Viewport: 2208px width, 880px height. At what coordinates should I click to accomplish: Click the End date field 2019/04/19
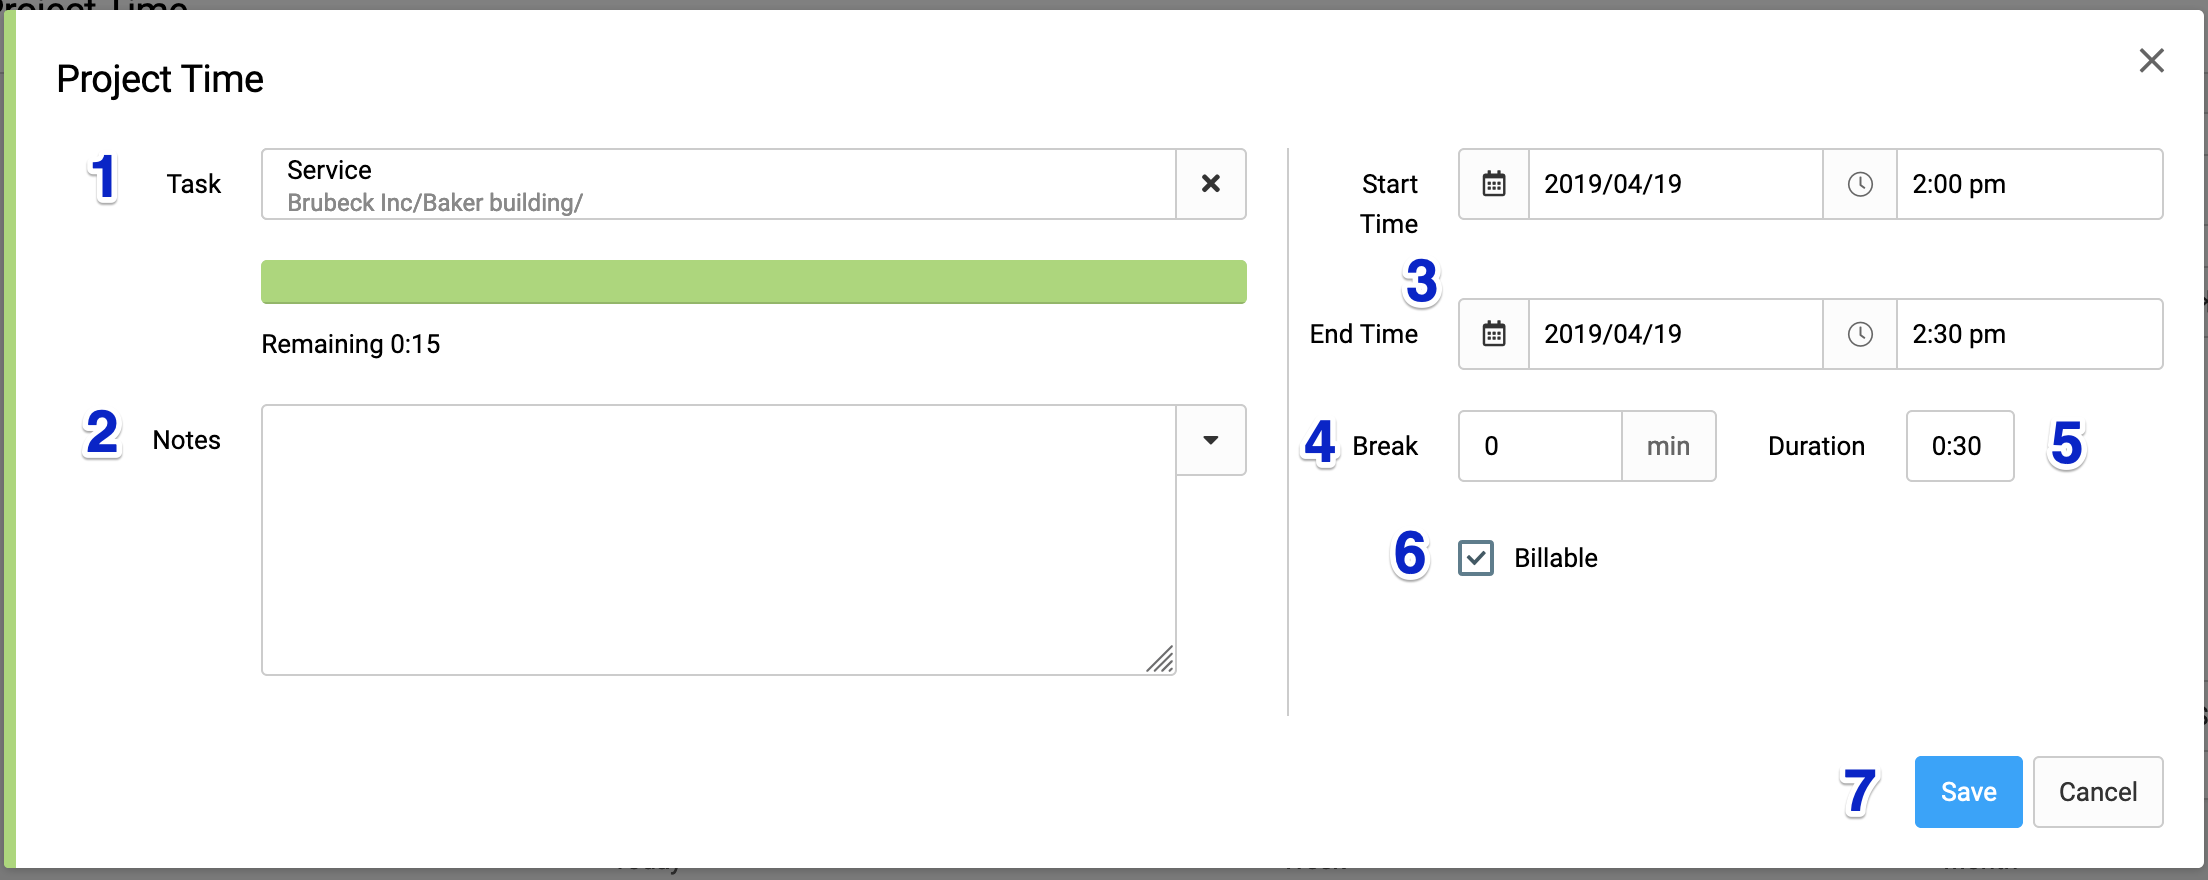tap(1676, 334)
